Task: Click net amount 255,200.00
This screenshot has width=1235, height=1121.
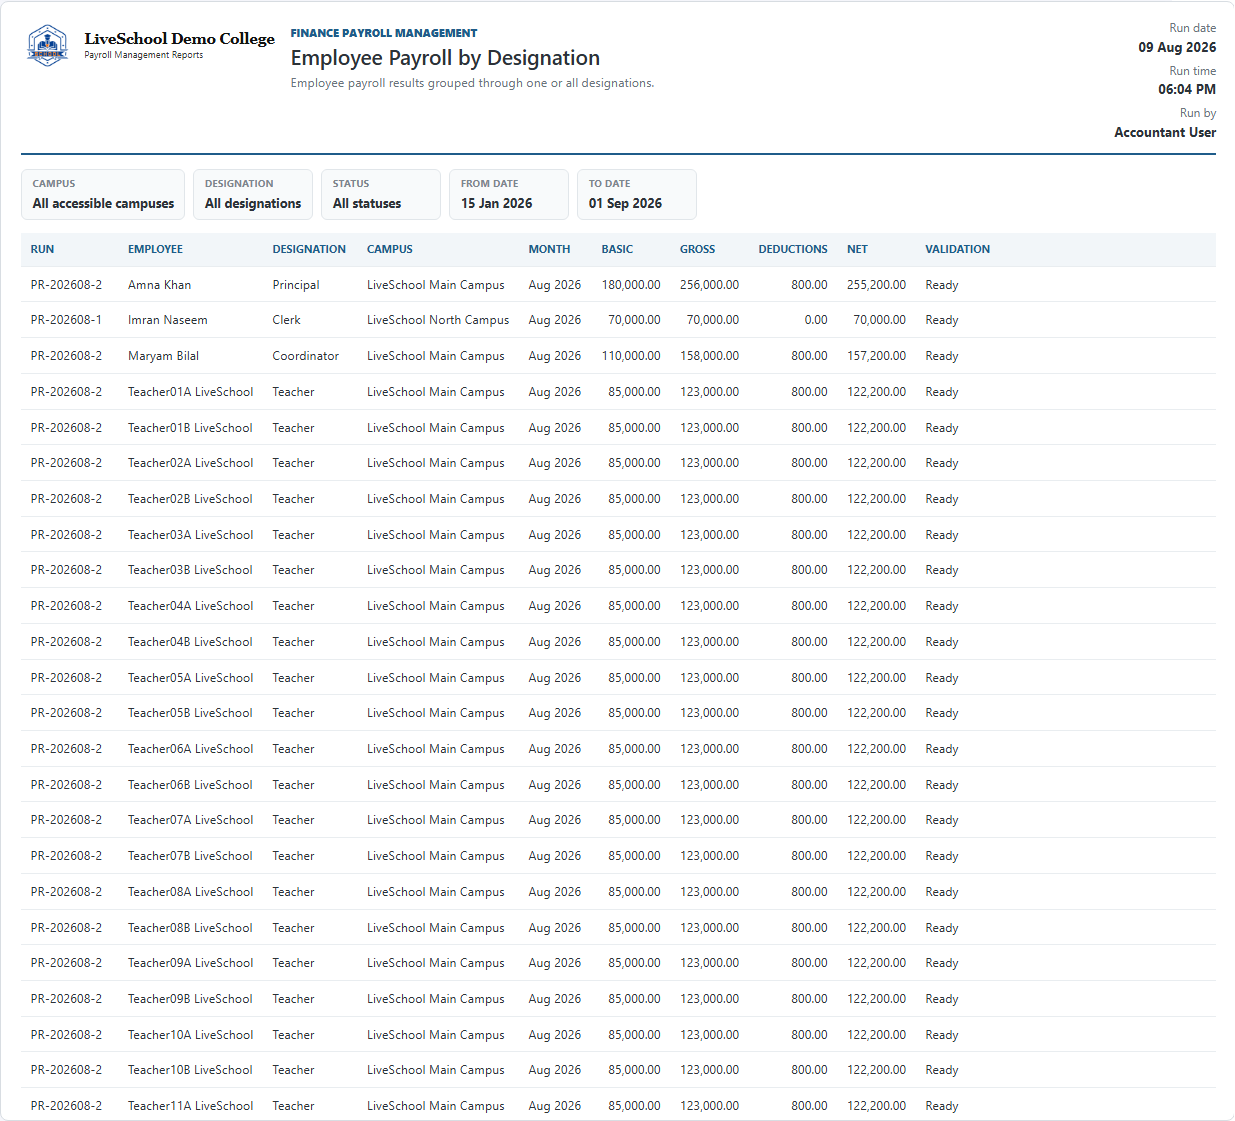Action: [876, 285]
